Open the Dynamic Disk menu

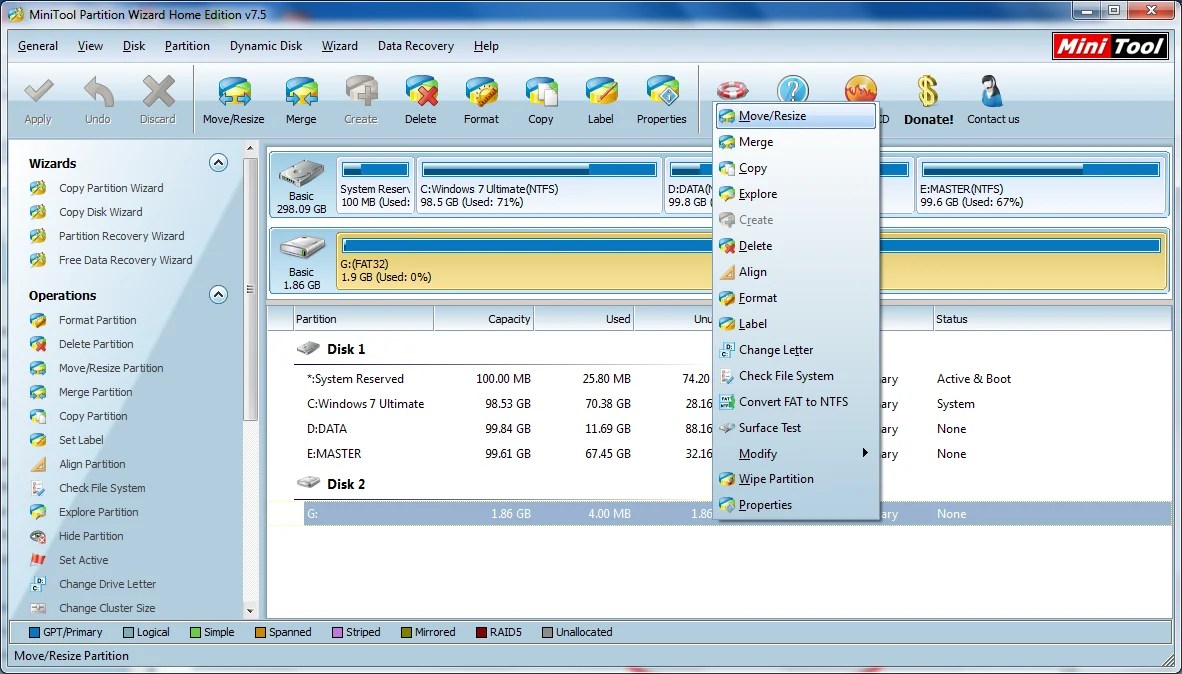pos(266,46)
